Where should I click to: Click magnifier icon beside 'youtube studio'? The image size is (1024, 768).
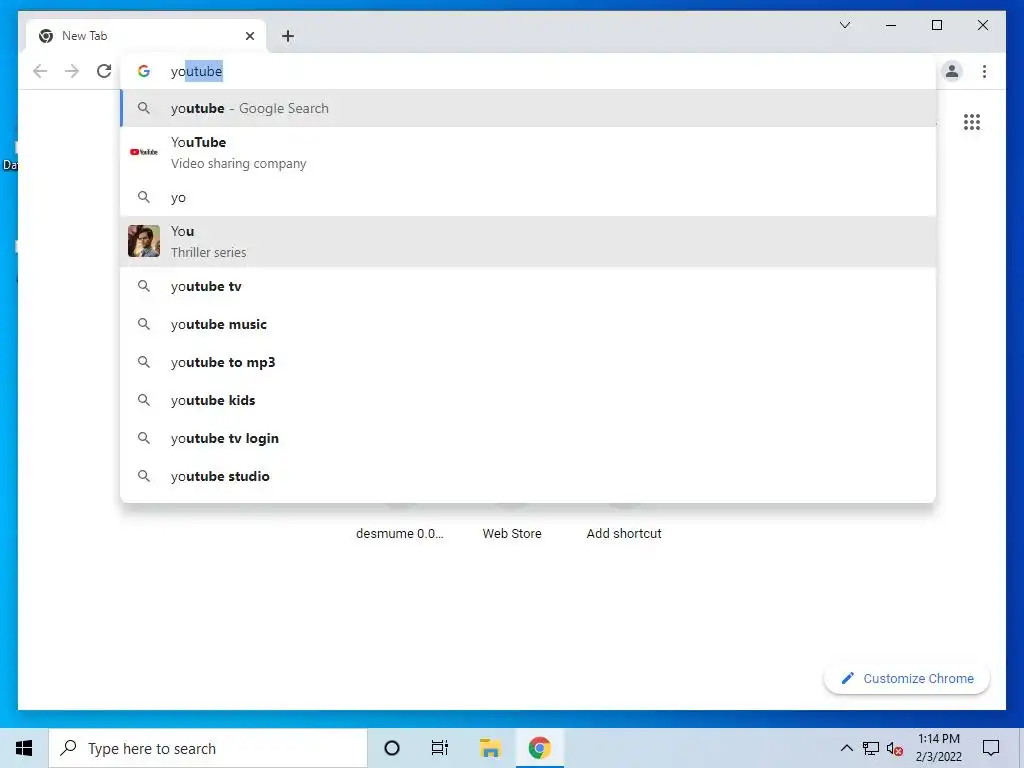point(144,475)
